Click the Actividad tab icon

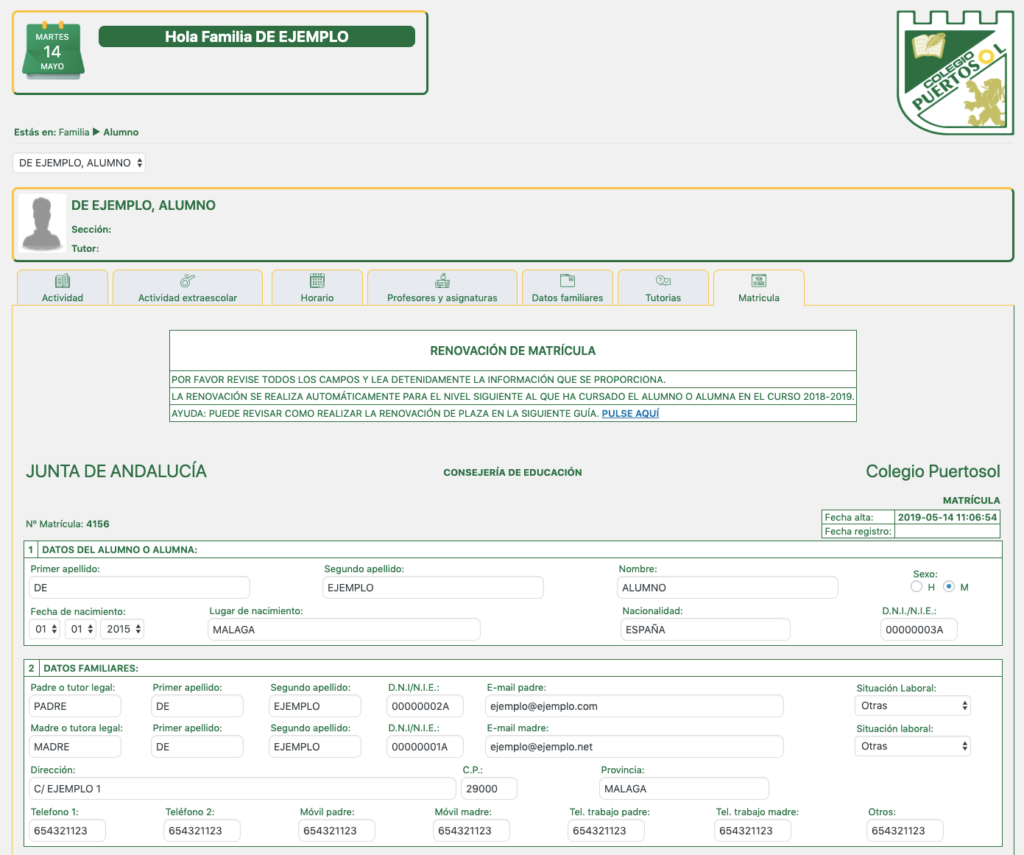tap(62, 281)
